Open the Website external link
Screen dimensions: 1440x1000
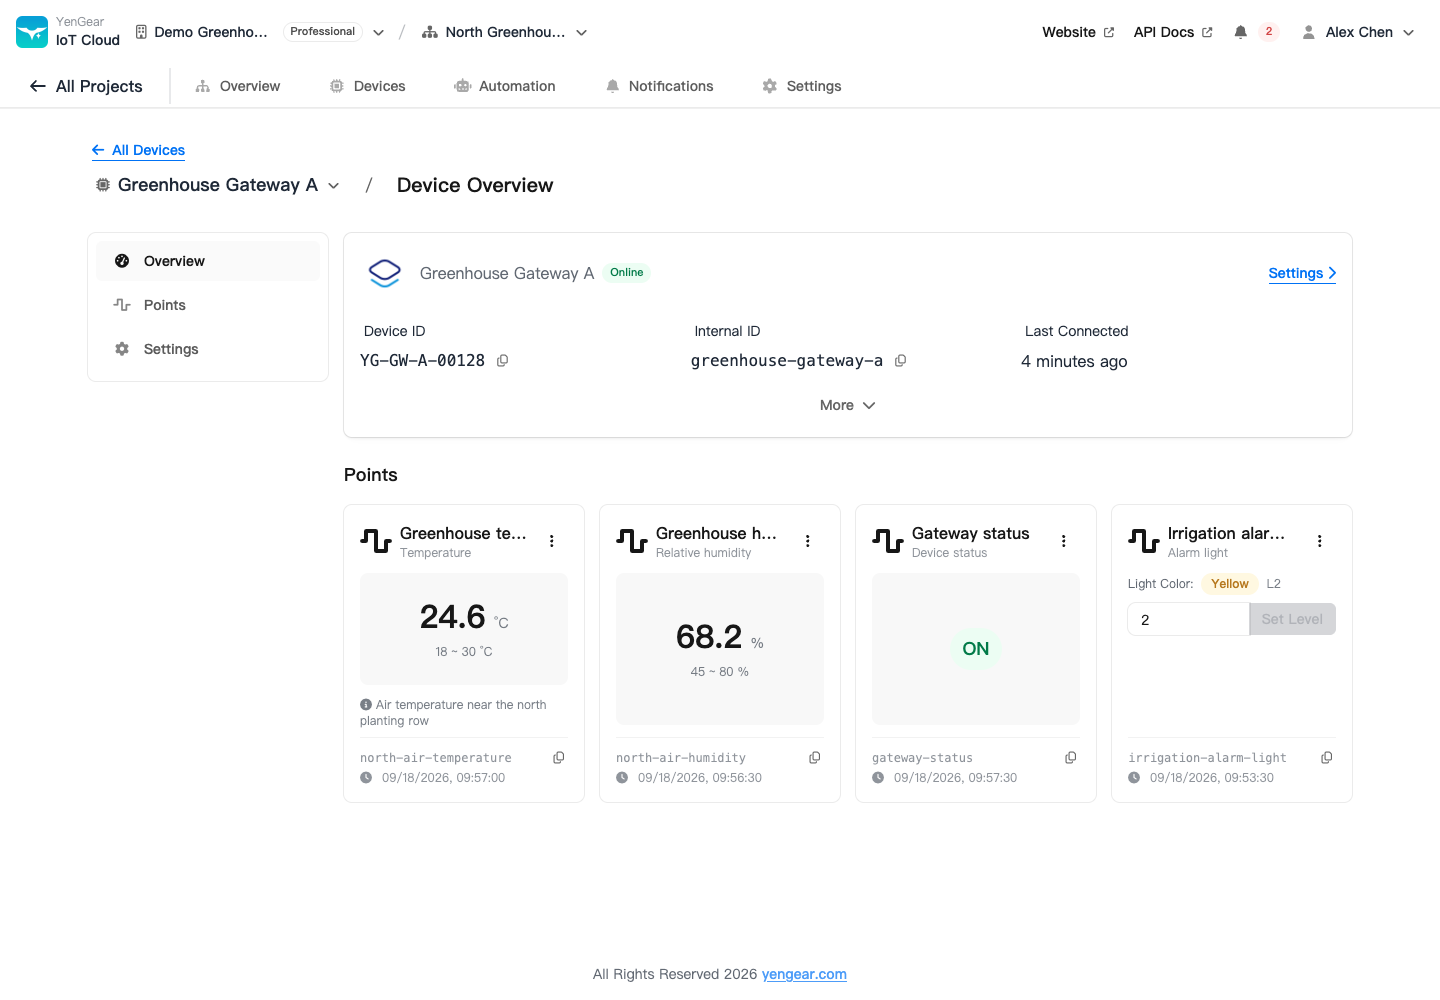coord(1078,32)
